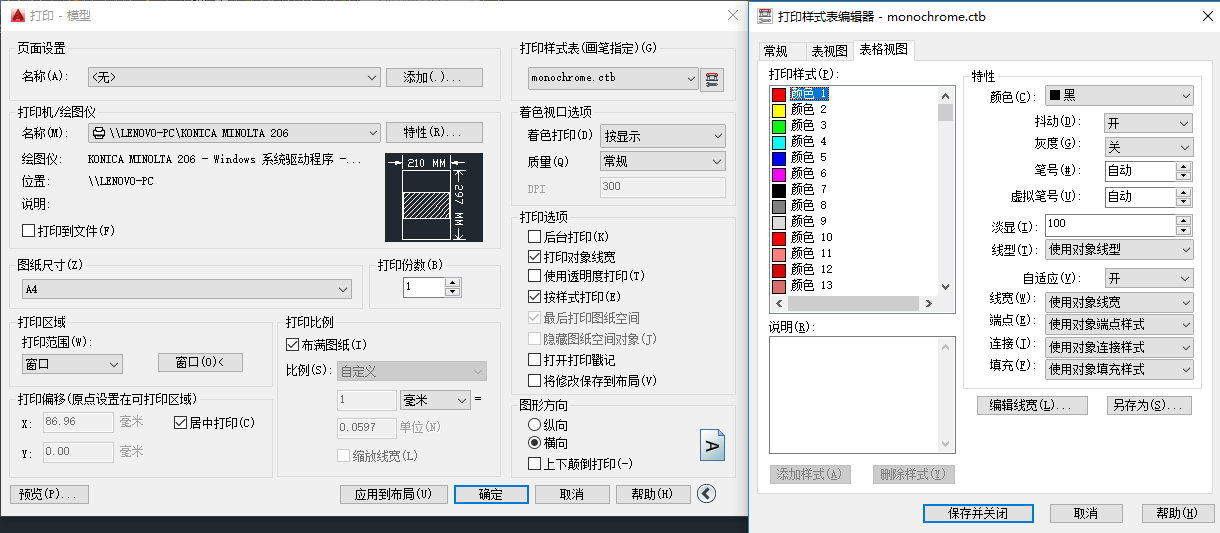Open plot style table editor icon beside monochrome.ctb
This screenshot has height=533, width=1220.
click(712, 79)
